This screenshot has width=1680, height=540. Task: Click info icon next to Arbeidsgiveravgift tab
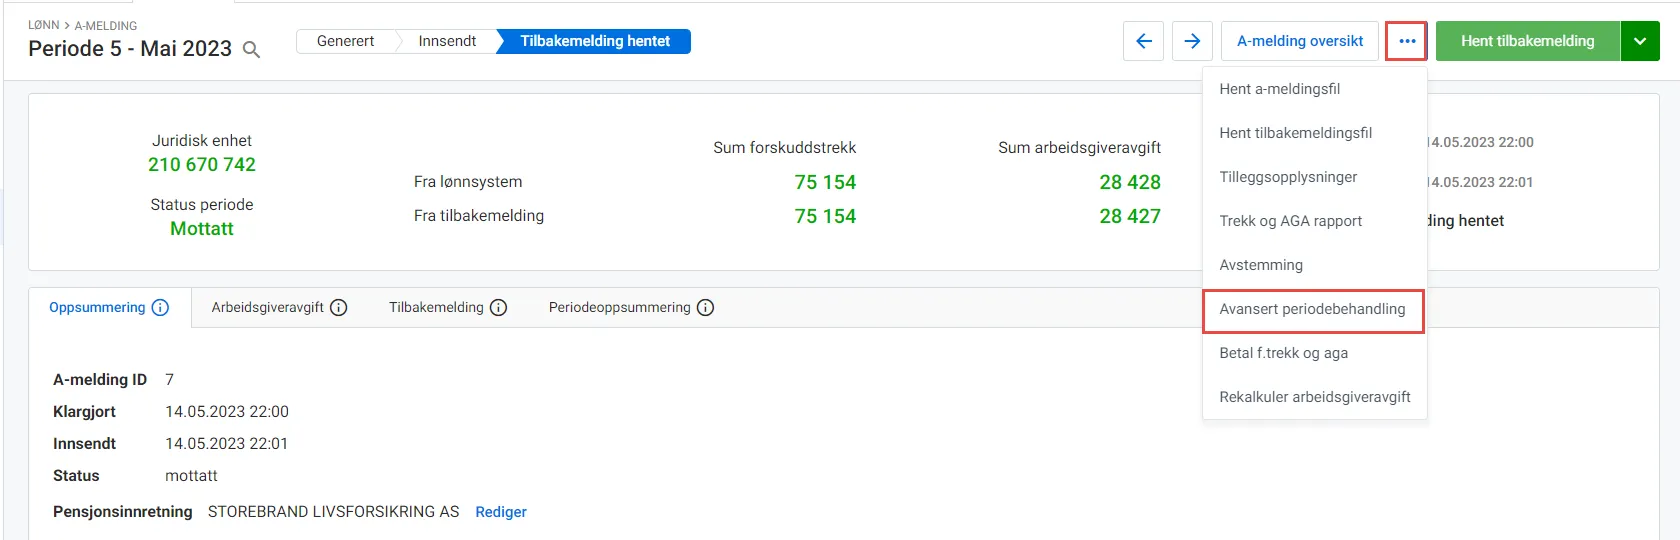click(x=339, y=308)
